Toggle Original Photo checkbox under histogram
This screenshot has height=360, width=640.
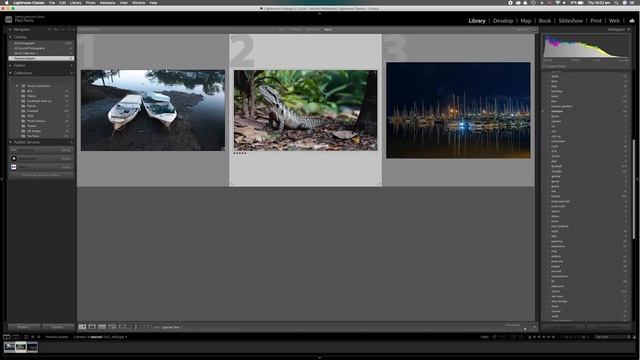[x=544, y=66]
